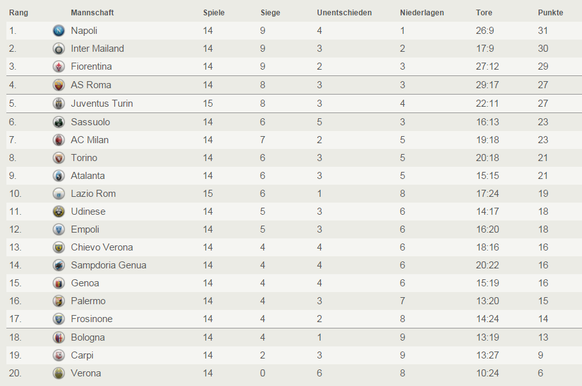Image resolution: width=582 pixels, height=386 pixels.
Task: Click the Inter Mailand club crest
Action: (59, 49)
